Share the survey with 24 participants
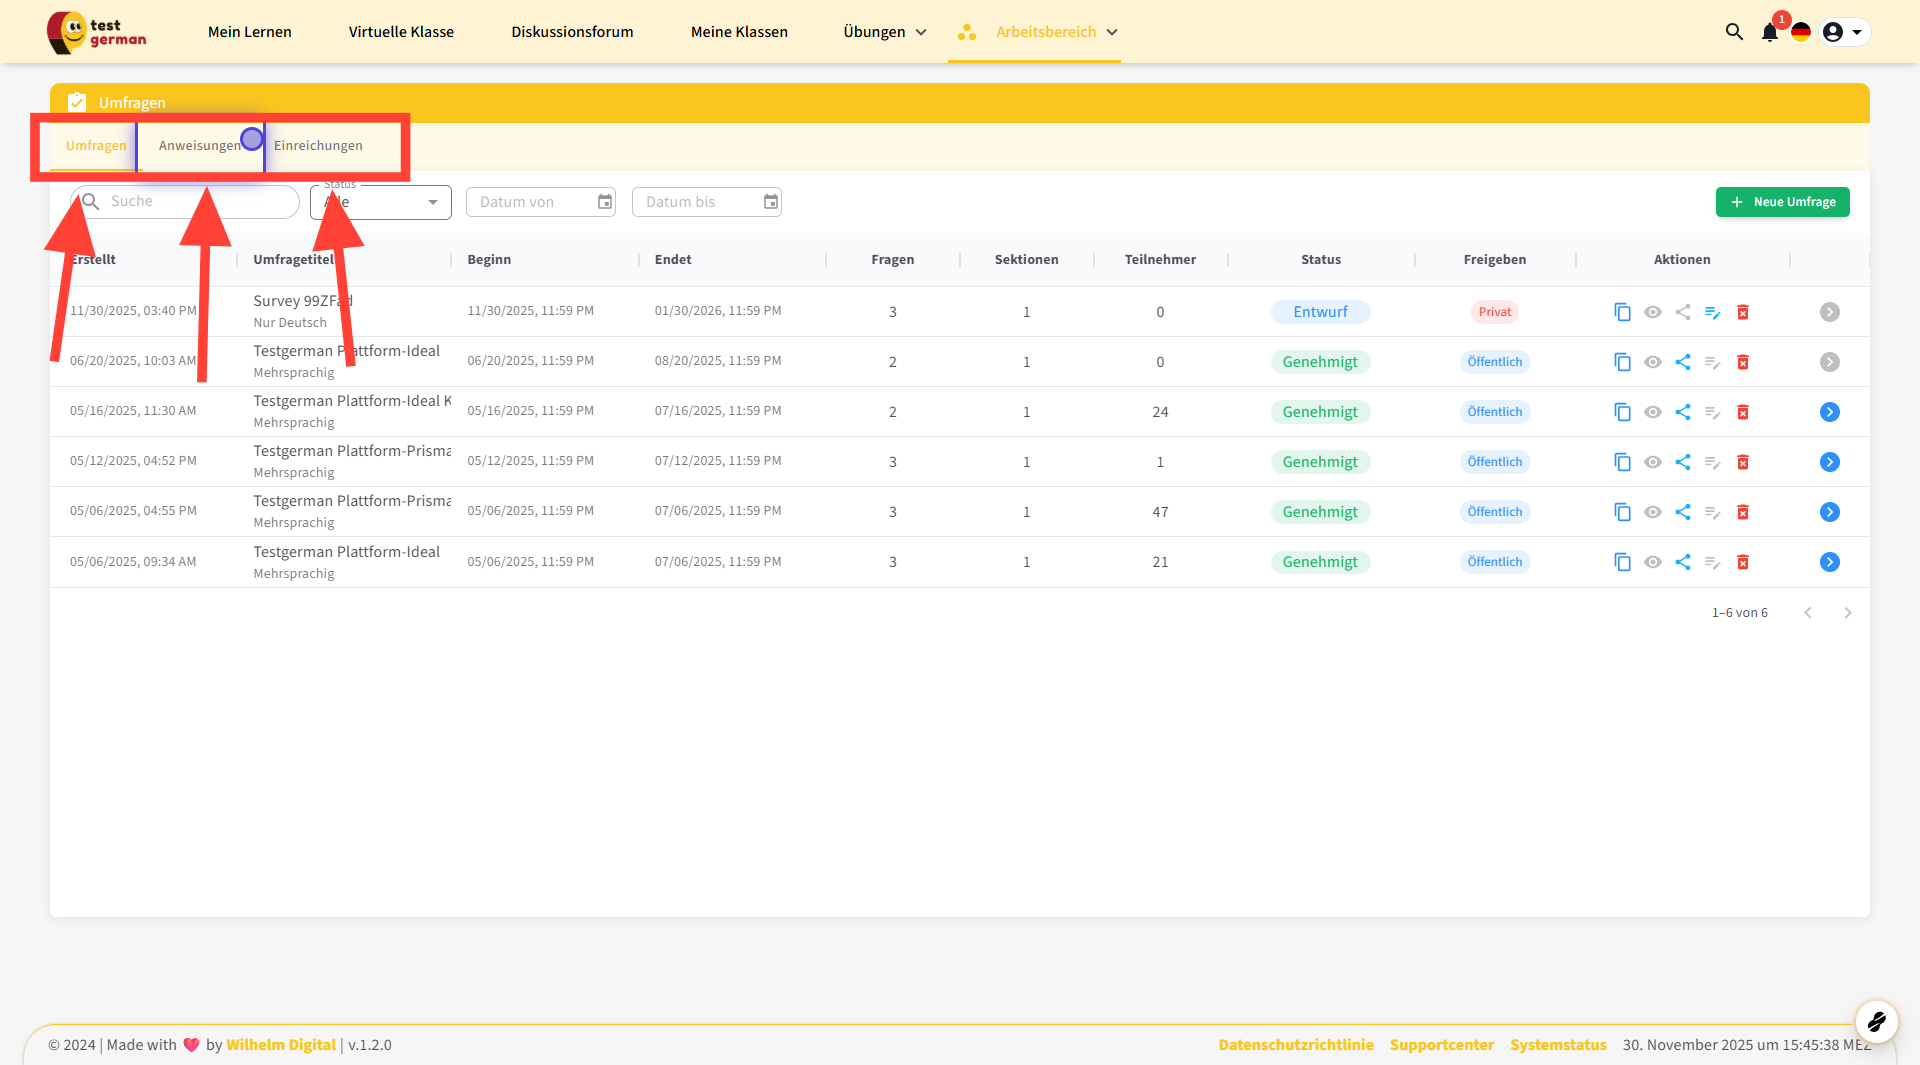The width and height of the screenshot is (1920, 1065). tap(1683, 412)
